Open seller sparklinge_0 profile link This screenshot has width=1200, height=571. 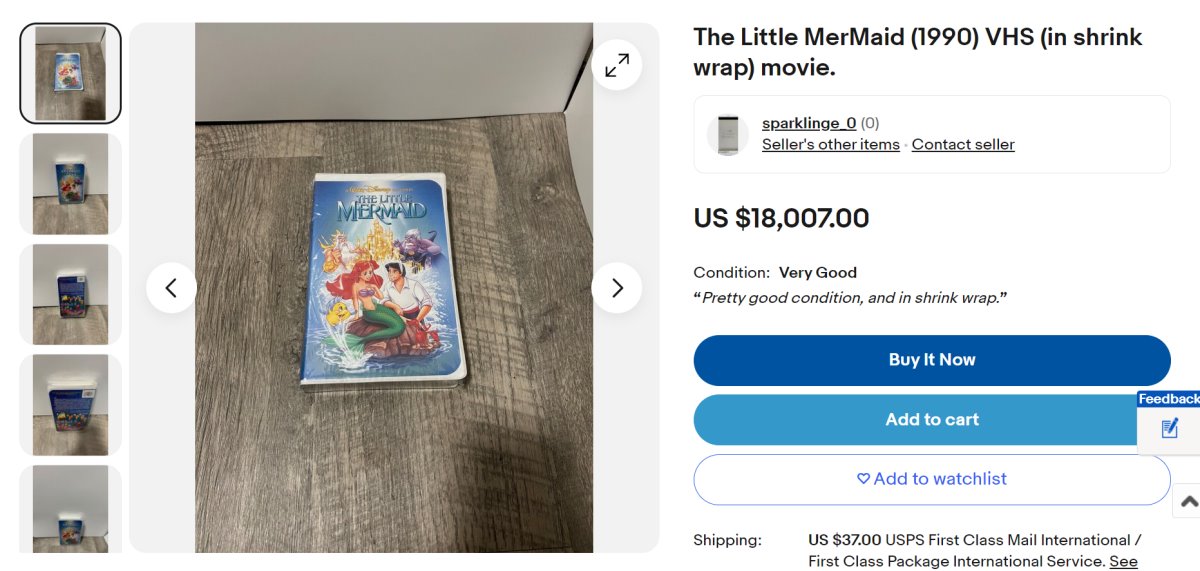pyautogui.click(x=809, y=123)
